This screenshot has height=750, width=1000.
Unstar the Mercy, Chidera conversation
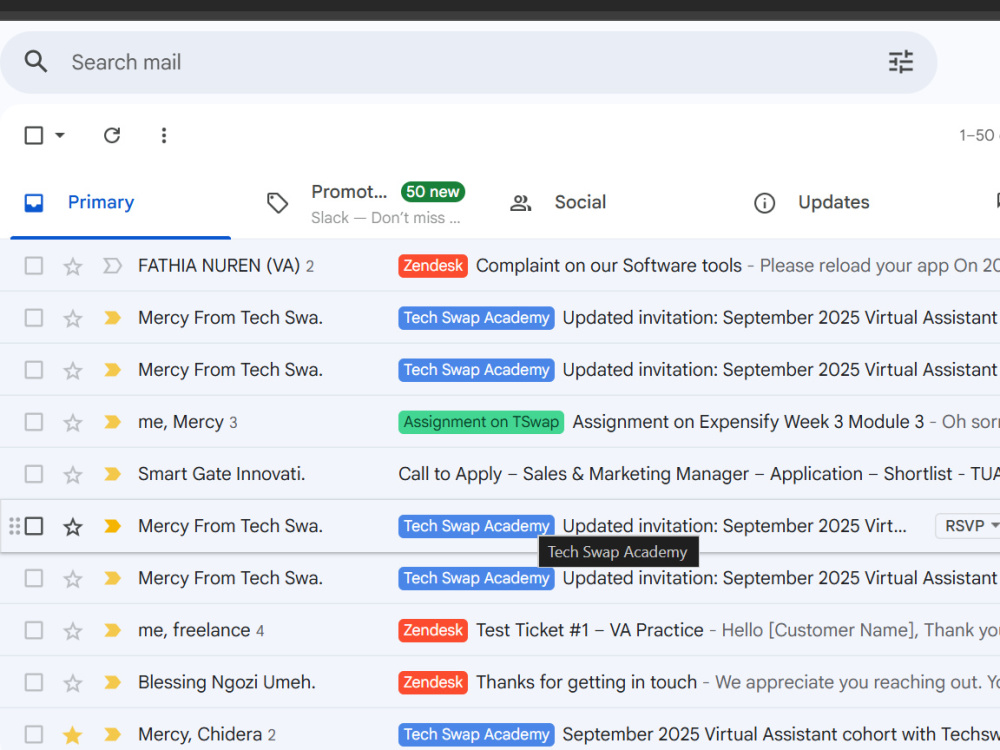pos(73,735)
